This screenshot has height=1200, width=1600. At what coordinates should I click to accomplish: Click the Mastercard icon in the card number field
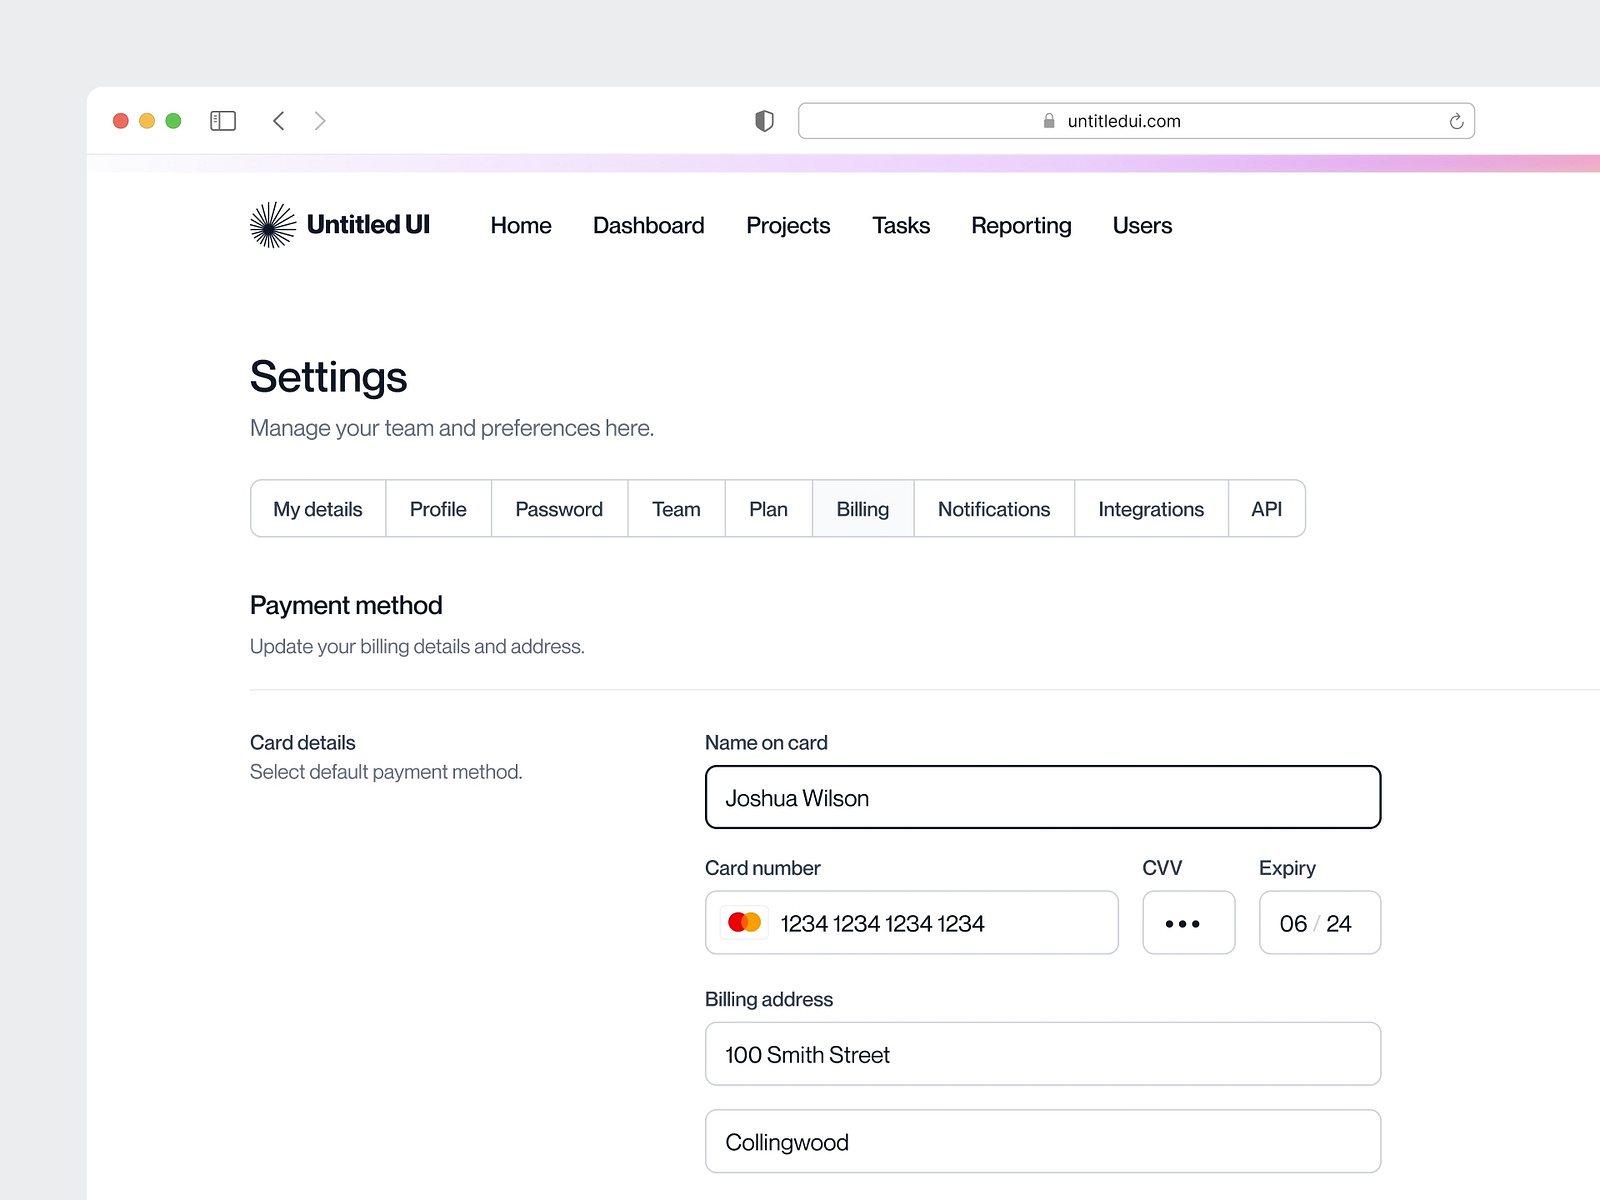click(x=743, y=922)
